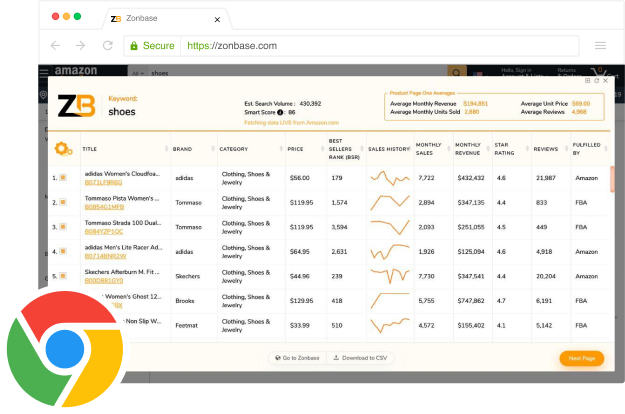Screen dimensions: 625x414
Task: Click the Feetmat brand cell
Action: click(187, 326)
